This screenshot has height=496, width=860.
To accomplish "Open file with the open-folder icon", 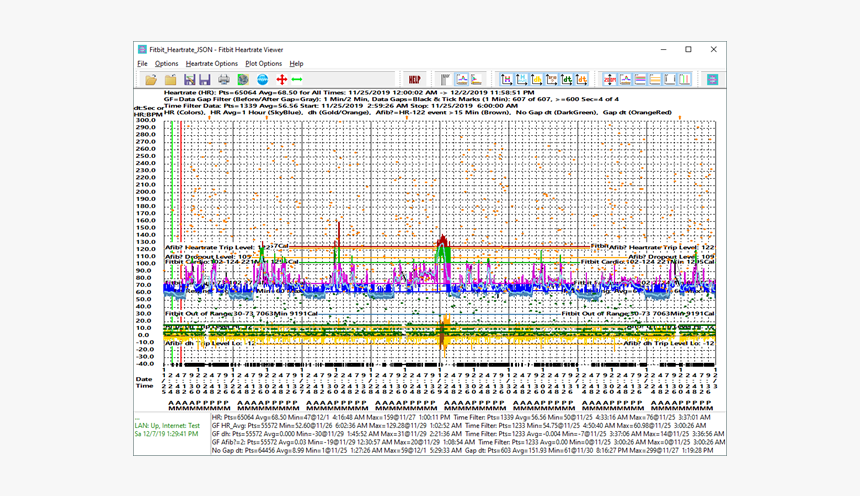I will point(151,80).
